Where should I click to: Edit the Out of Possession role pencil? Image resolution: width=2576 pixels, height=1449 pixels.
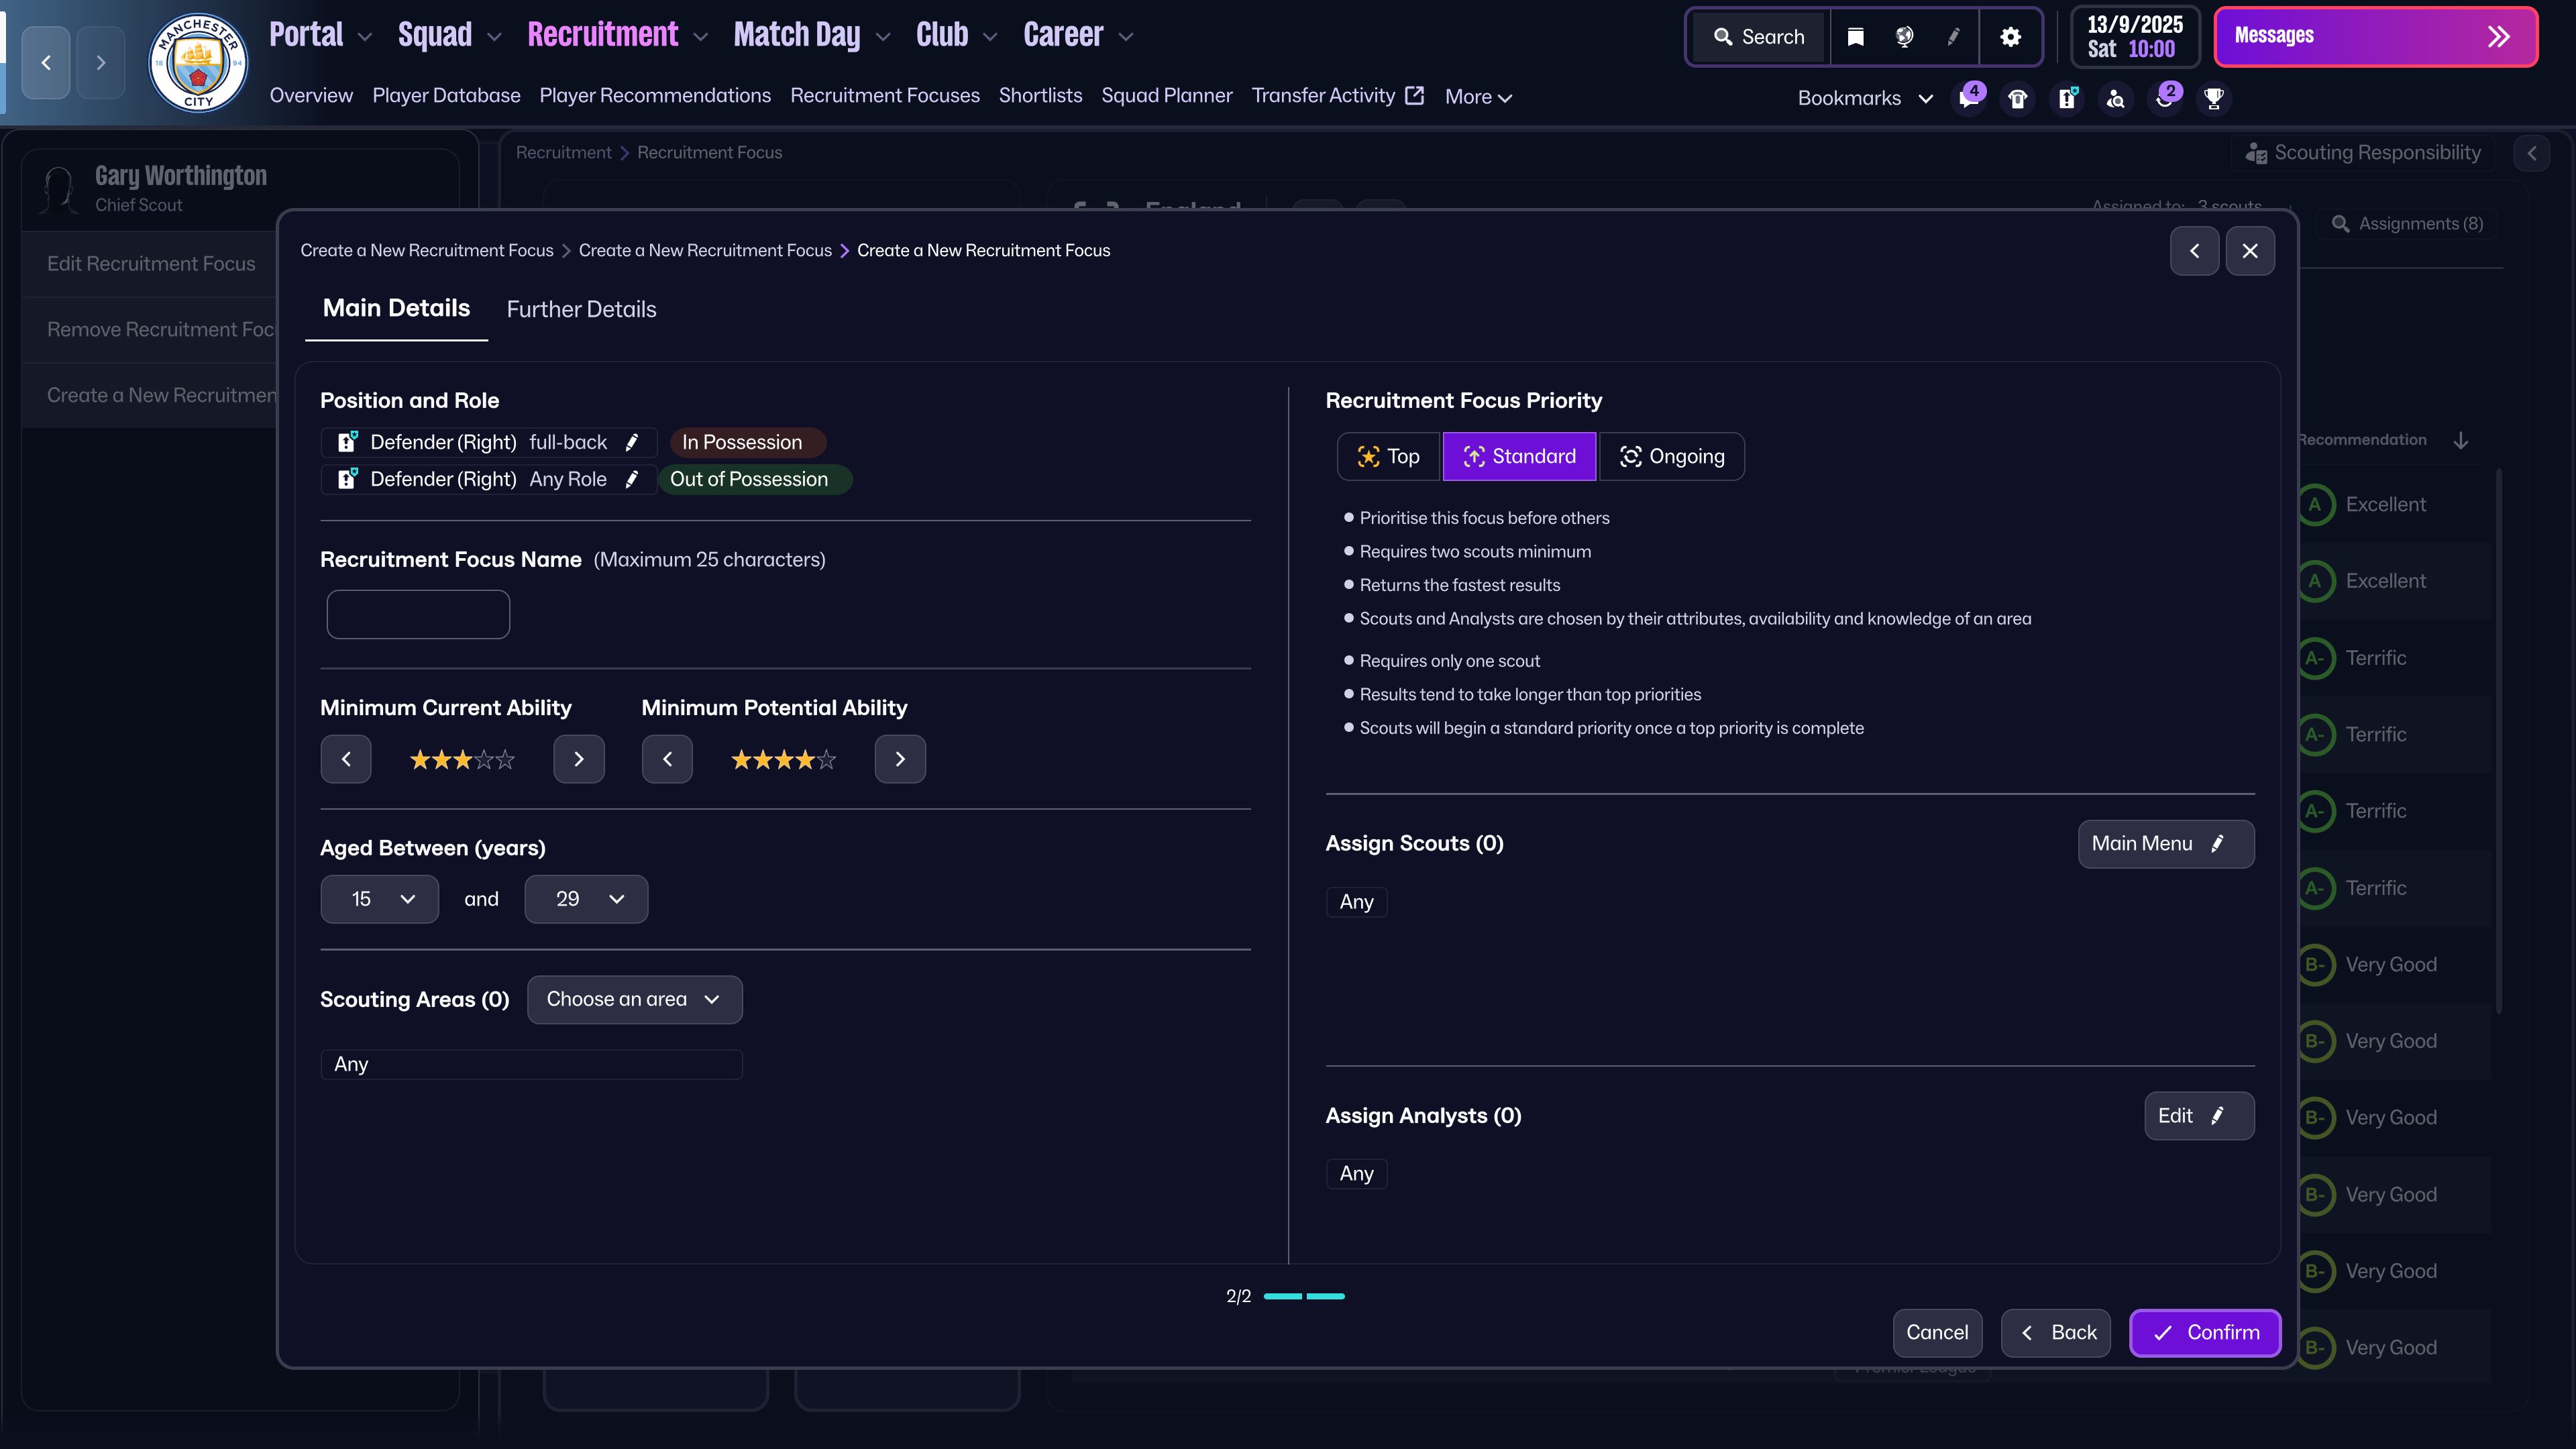pyautogui.click(x=632, y=479)
